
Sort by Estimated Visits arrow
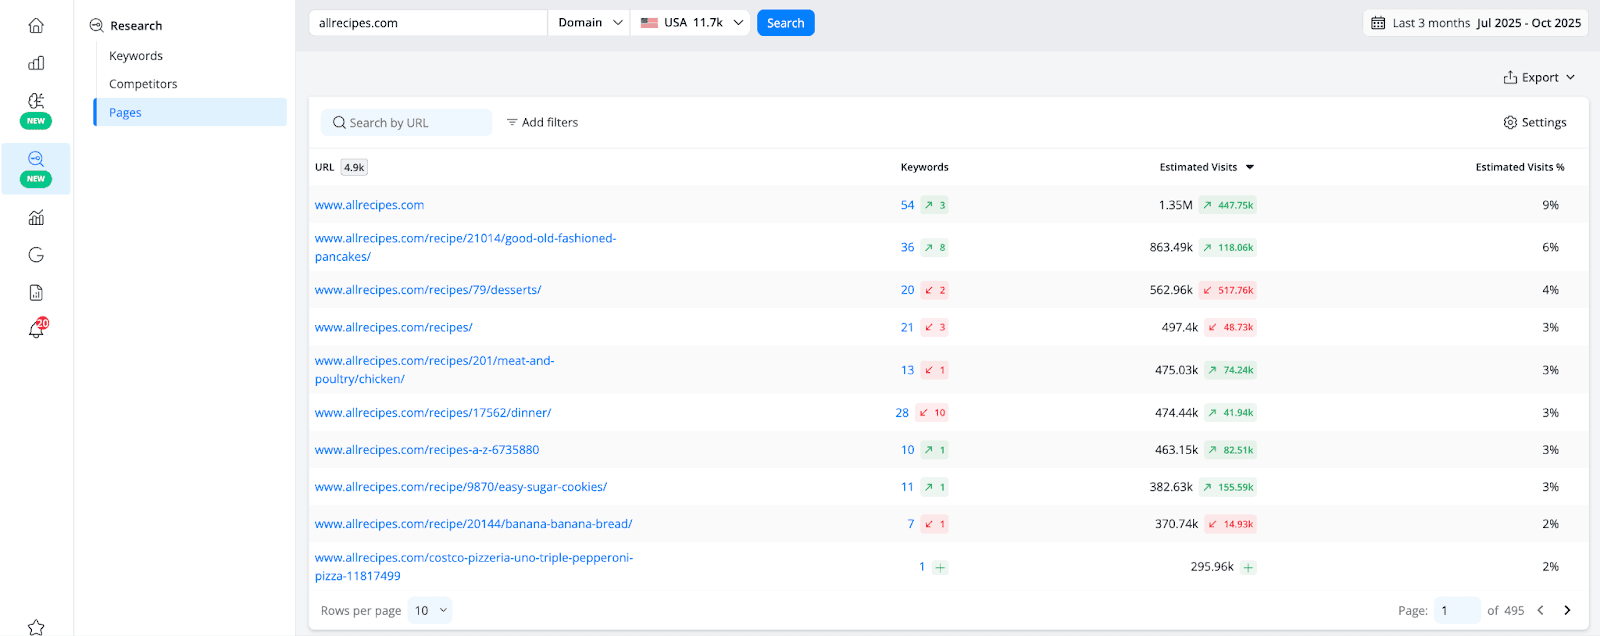(1250, 167)
